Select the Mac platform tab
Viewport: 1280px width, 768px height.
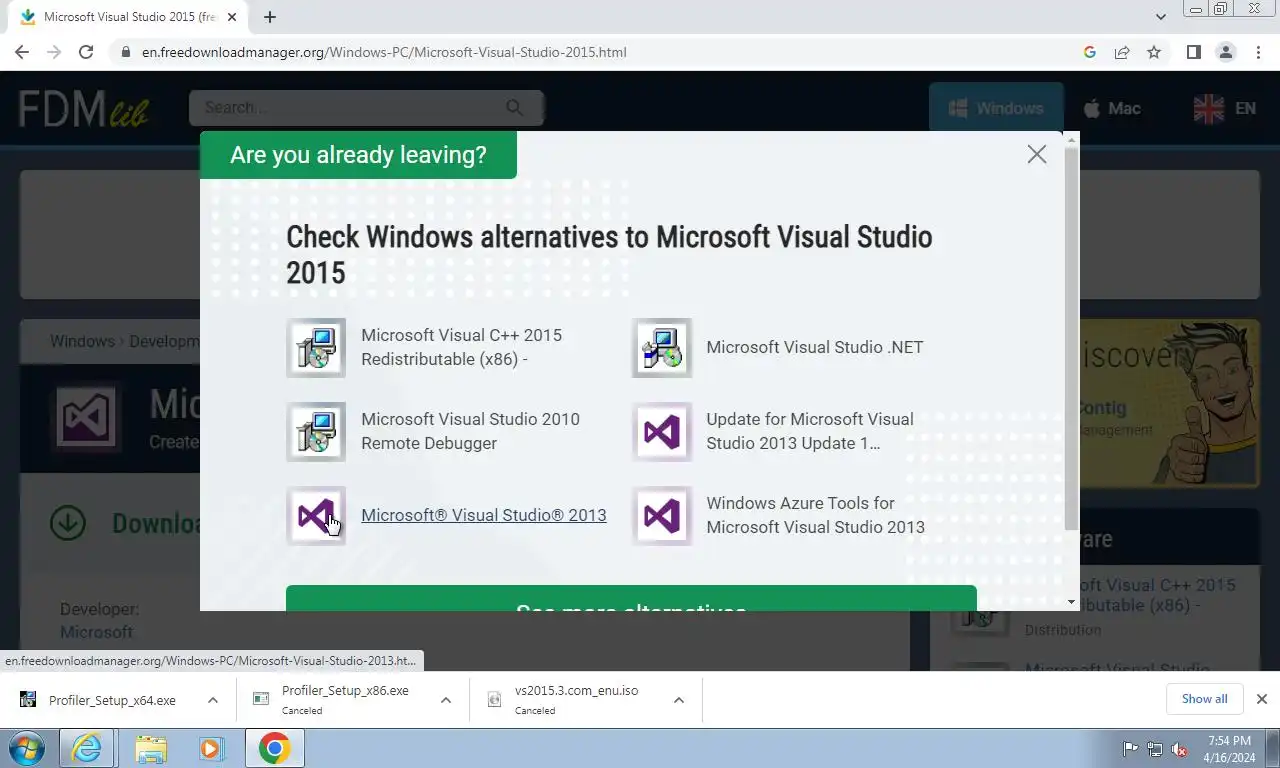(1112, 108)
